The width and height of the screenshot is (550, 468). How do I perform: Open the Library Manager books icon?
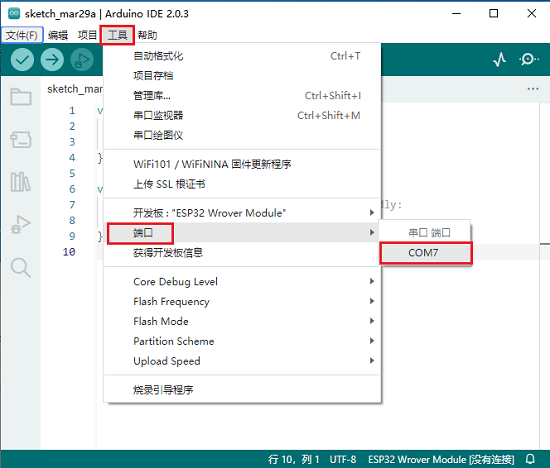click(x=21, y=182)
